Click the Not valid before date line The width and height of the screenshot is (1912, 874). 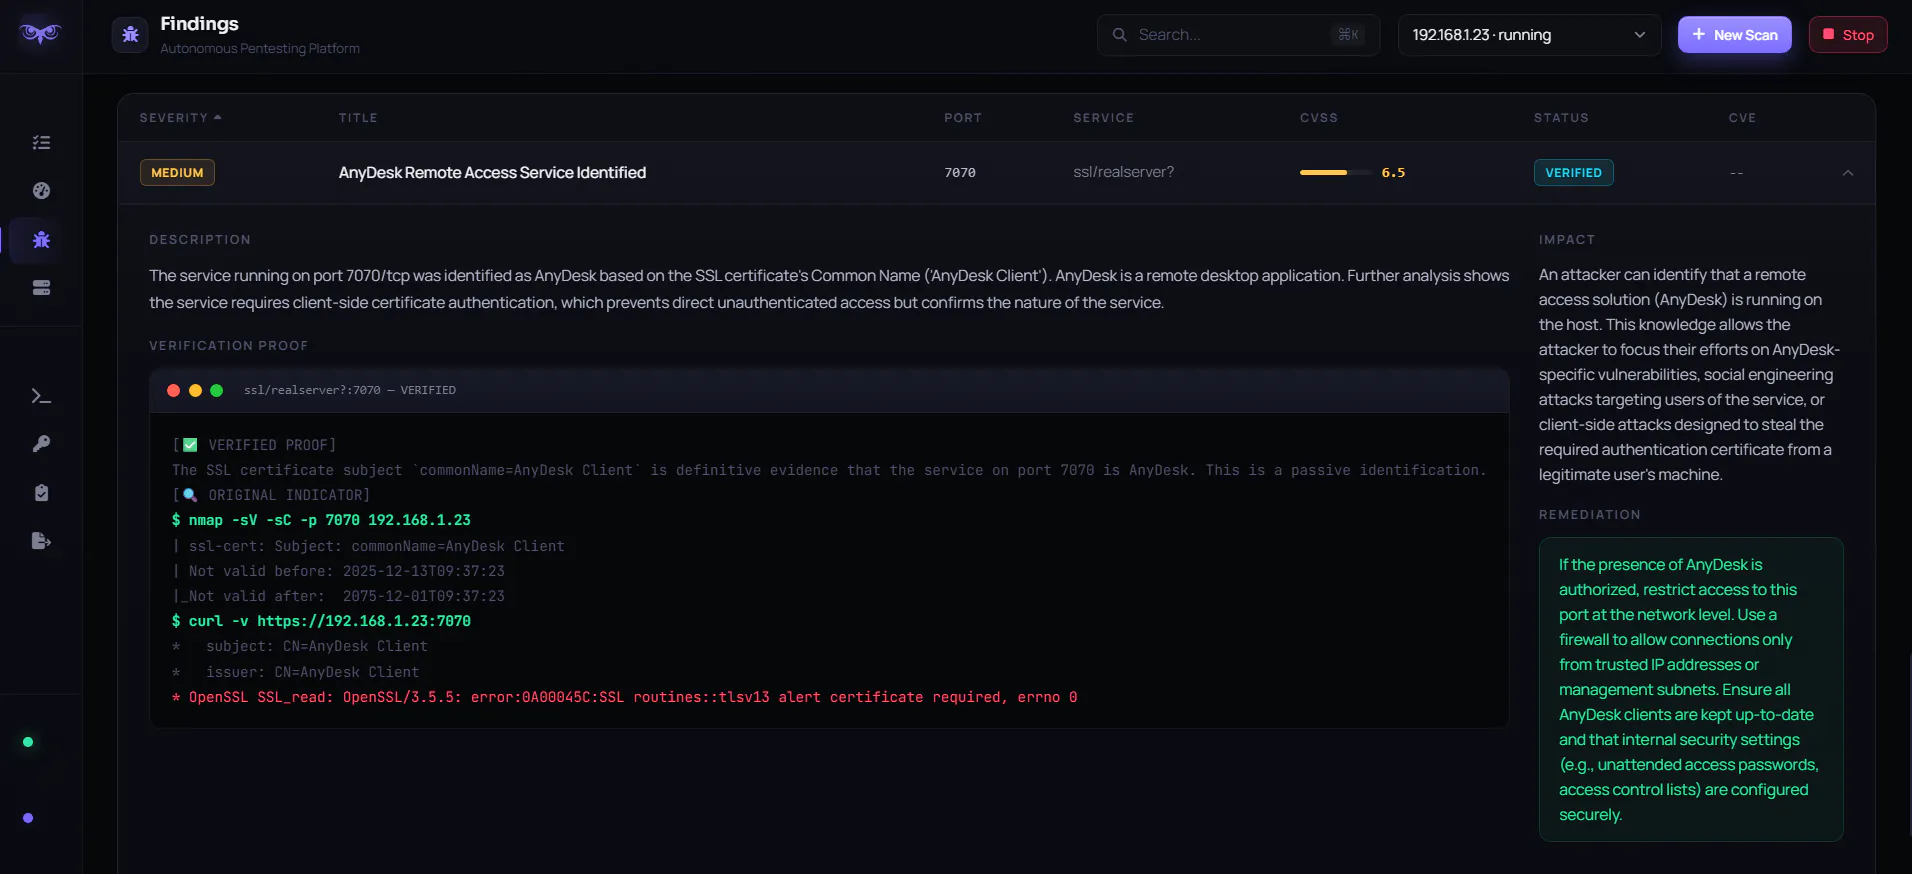pyautogui.click(x=339, y=571)
